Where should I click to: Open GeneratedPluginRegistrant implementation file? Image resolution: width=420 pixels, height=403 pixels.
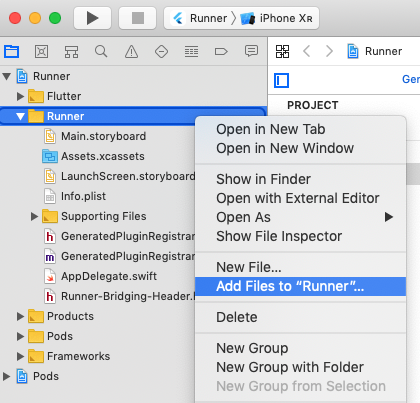coord(119,256)
